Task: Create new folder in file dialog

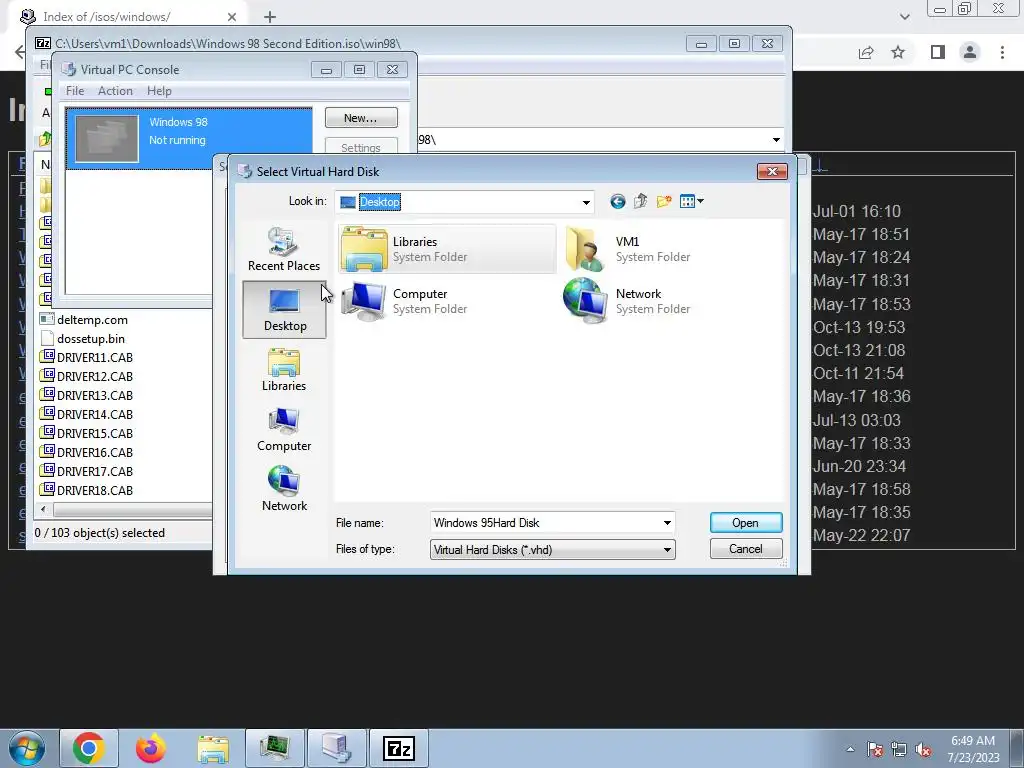Action: pyautogui.click(x=664, y=201)
